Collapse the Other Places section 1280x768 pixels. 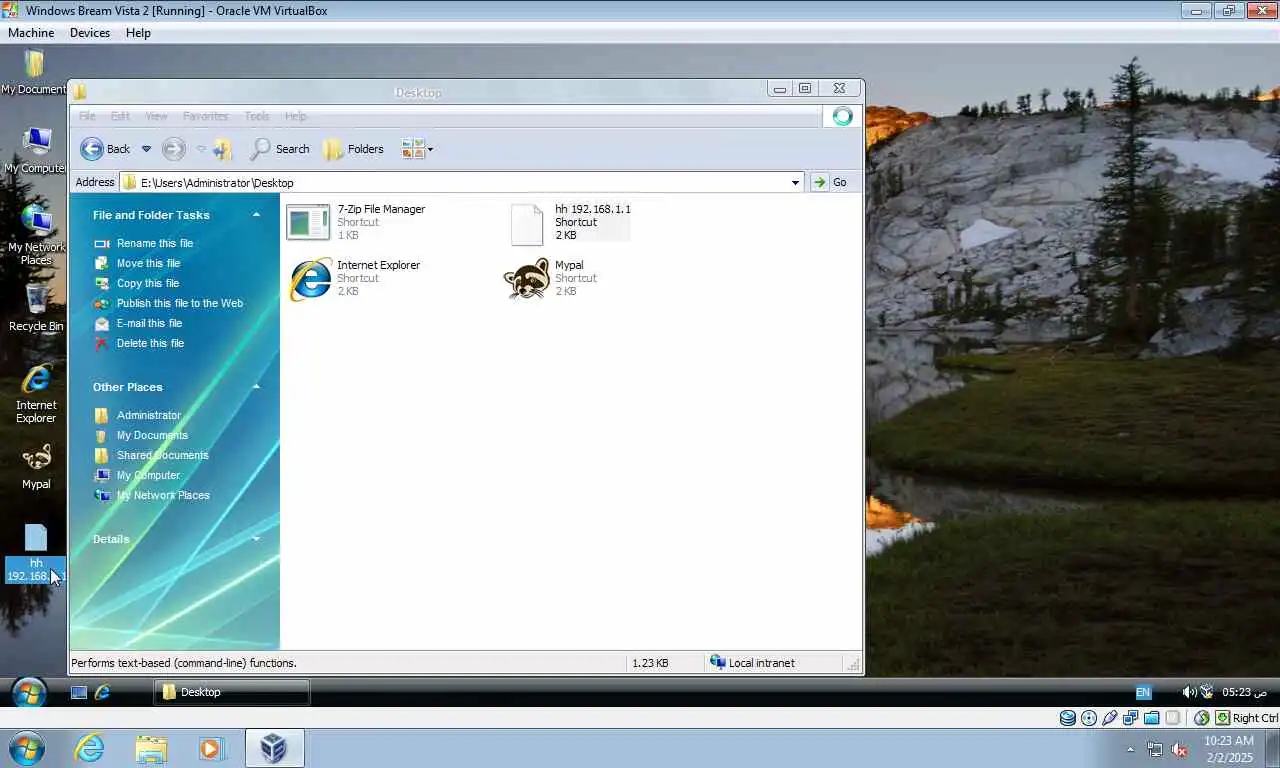(x=256, y=387)
